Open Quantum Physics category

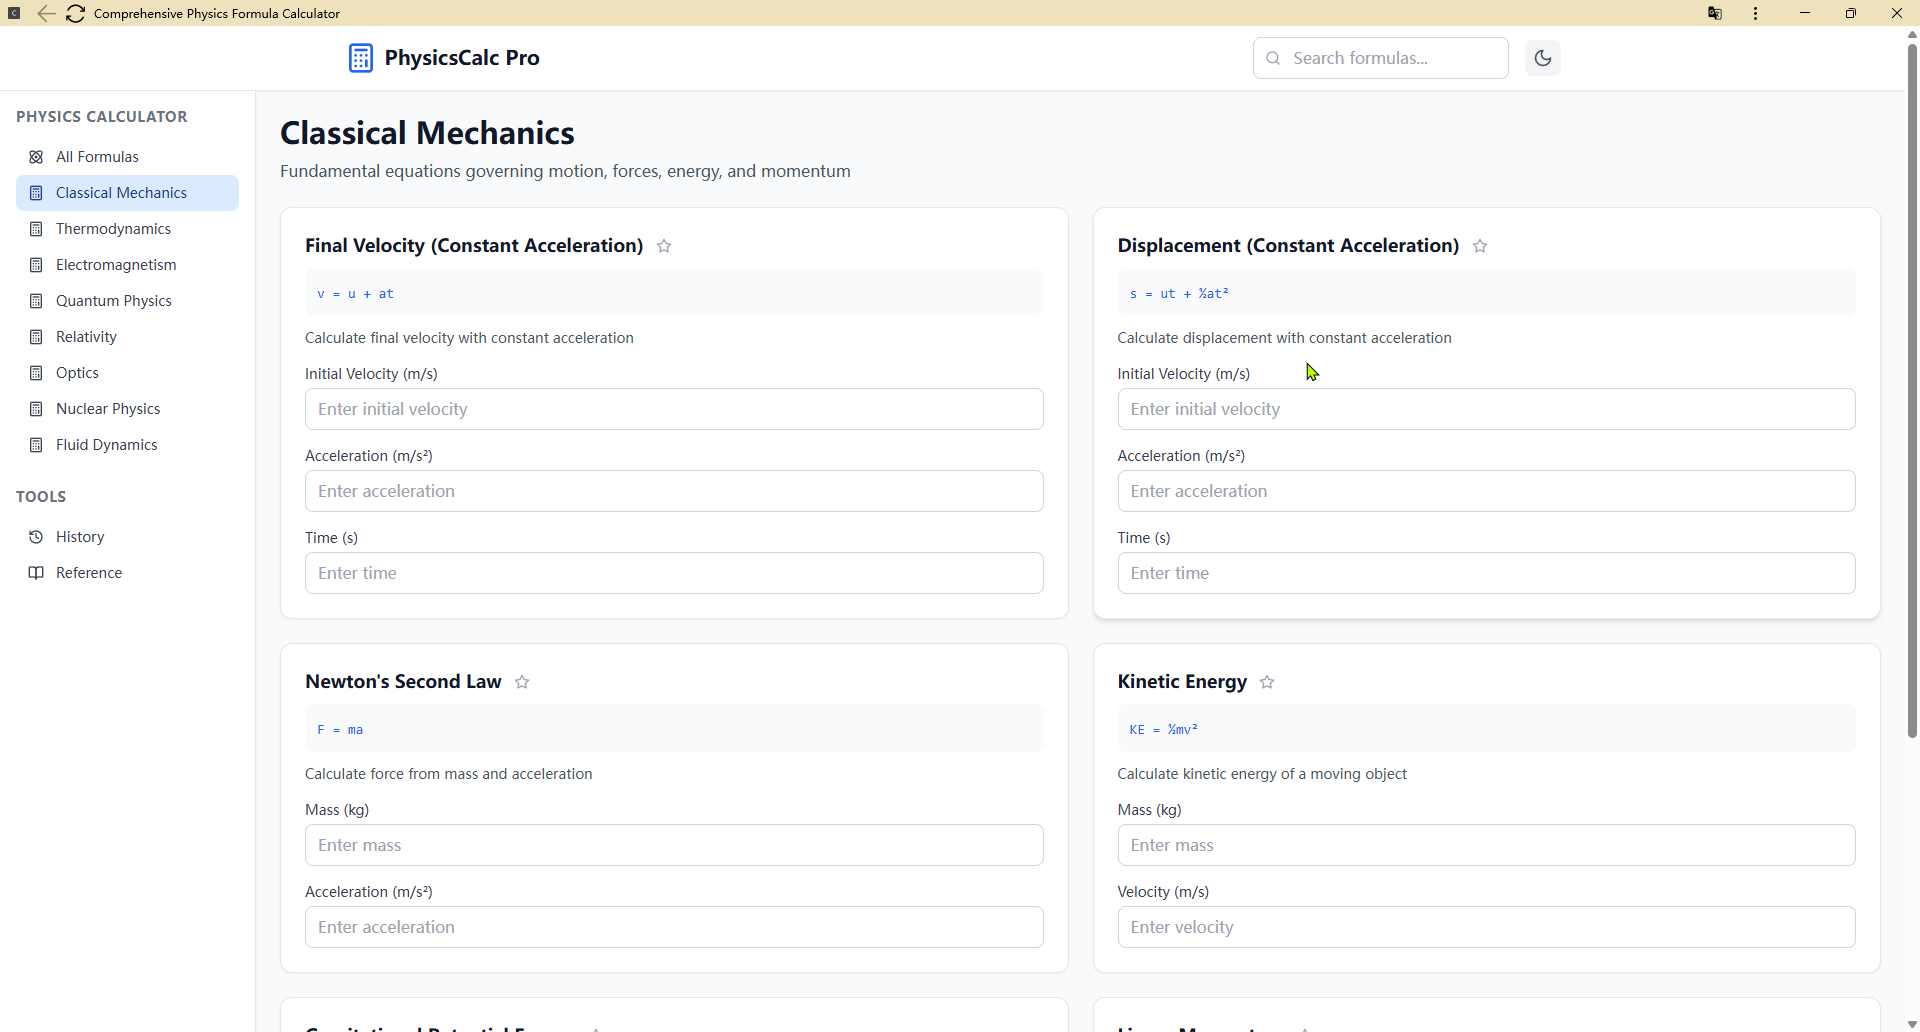(x=127, y=301)
